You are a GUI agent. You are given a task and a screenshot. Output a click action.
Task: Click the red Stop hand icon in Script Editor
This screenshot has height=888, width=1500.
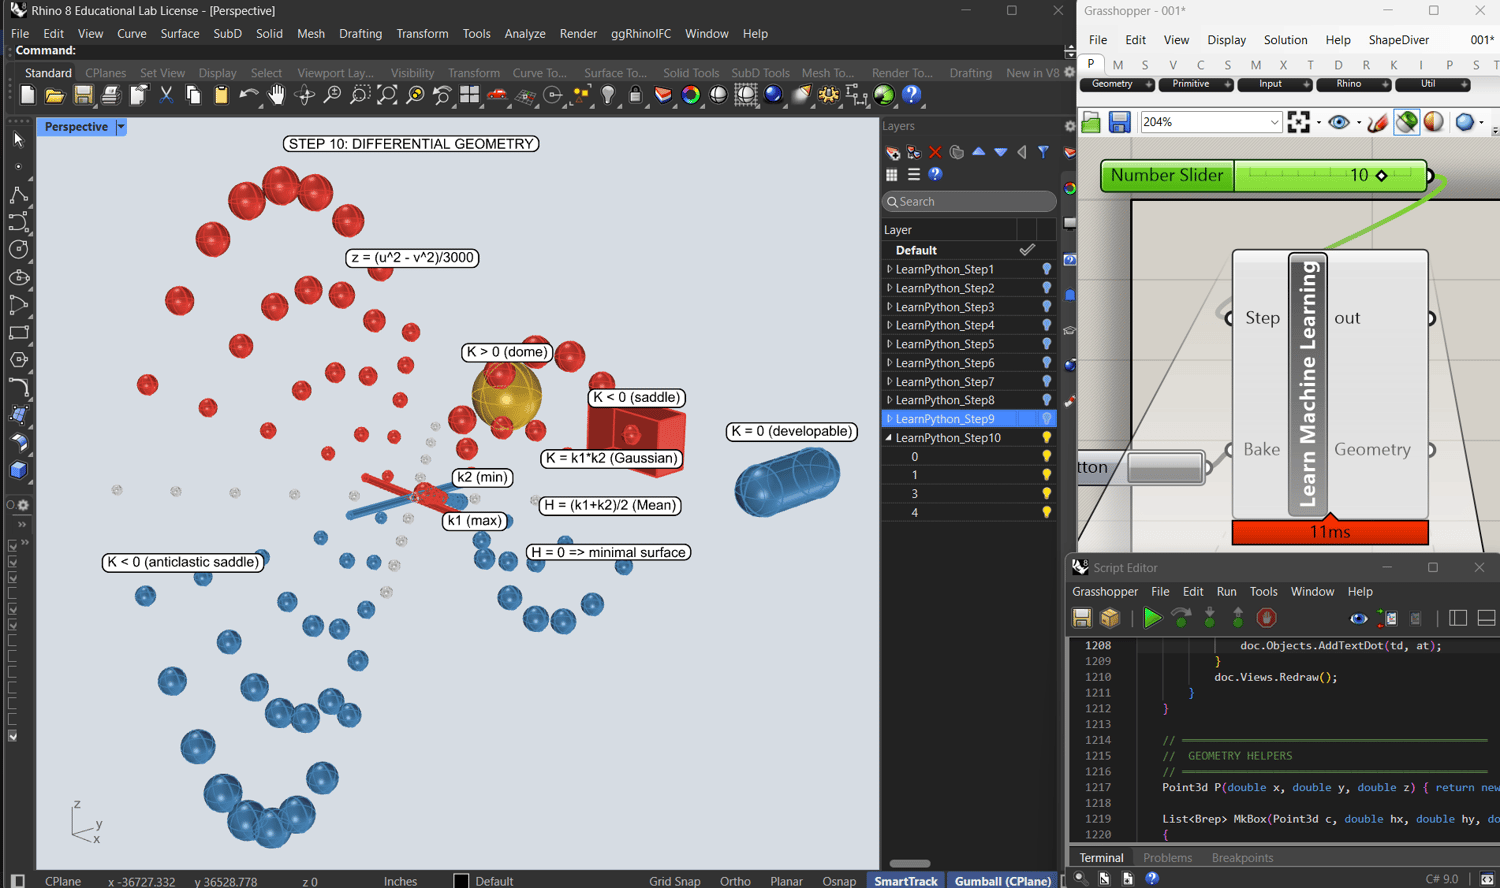tap(1266, 618)
